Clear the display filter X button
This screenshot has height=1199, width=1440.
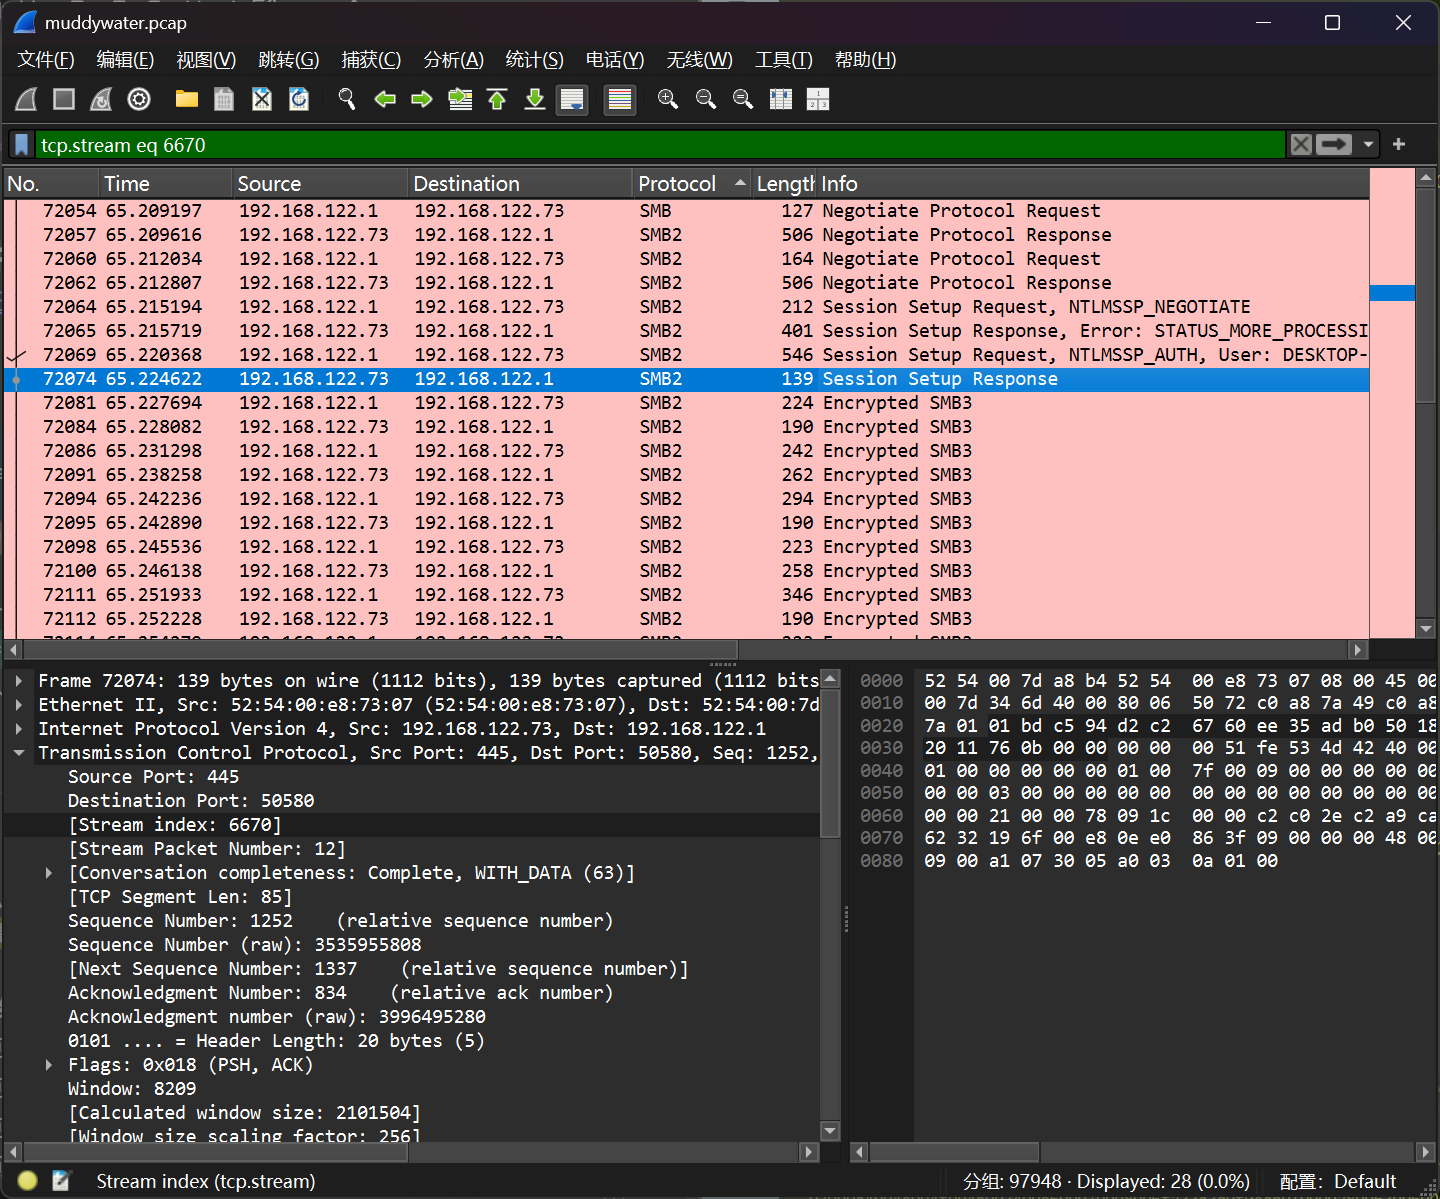[x=1301, y=145]
